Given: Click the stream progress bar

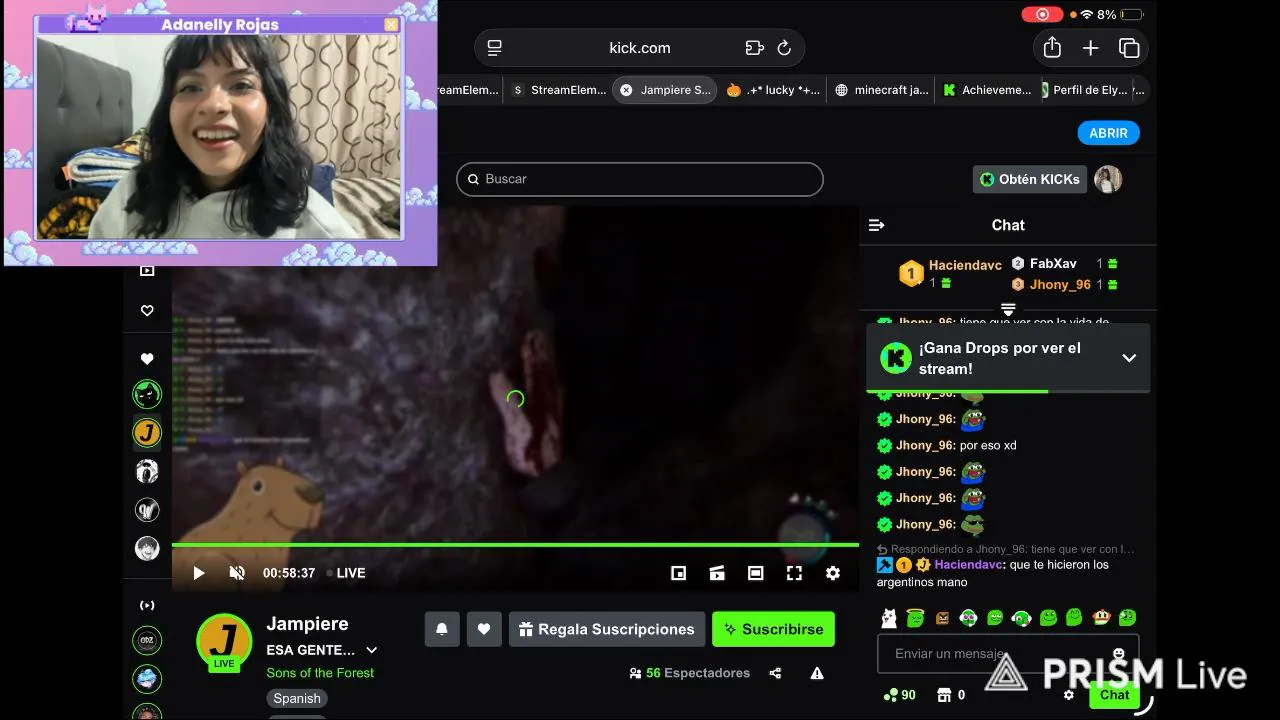Looking at the screenshot, I should (515, 545).
